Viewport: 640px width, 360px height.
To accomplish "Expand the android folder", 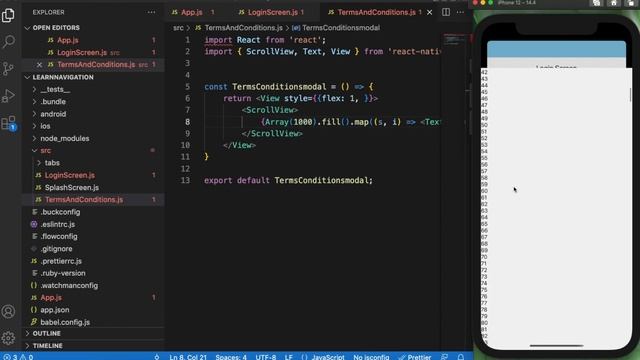I will 53,114.
